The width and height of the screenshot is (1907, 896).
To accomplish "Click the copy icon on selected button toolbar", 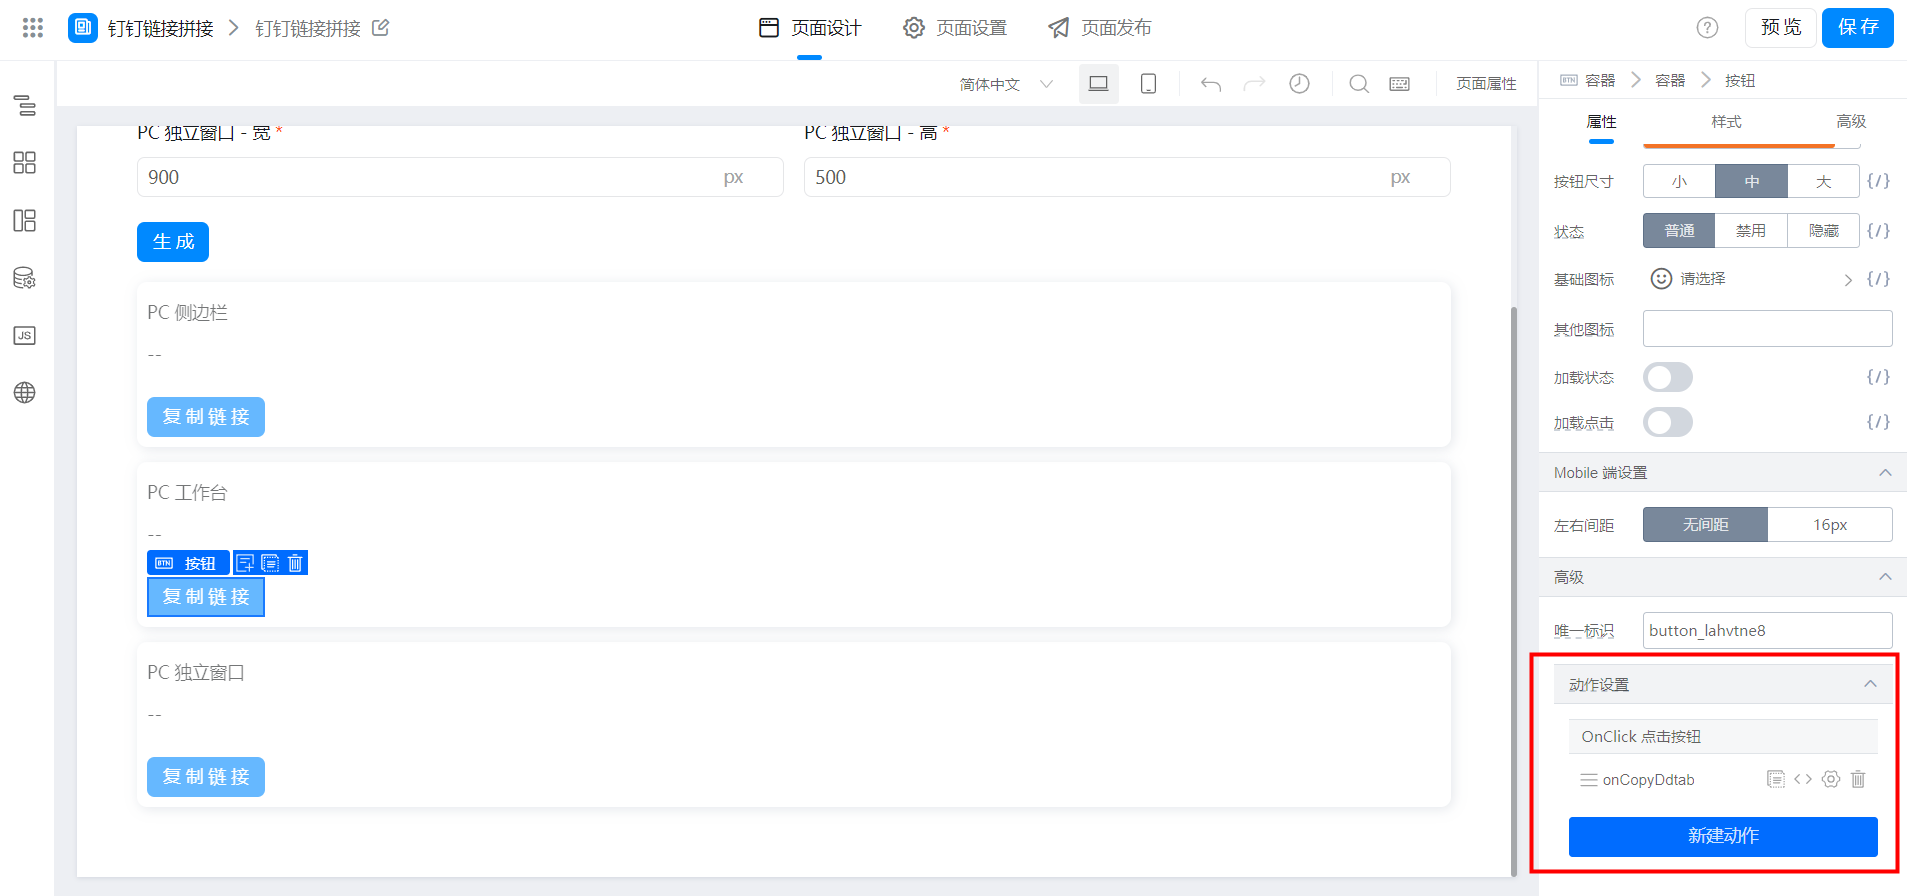I will coord(270,563).
